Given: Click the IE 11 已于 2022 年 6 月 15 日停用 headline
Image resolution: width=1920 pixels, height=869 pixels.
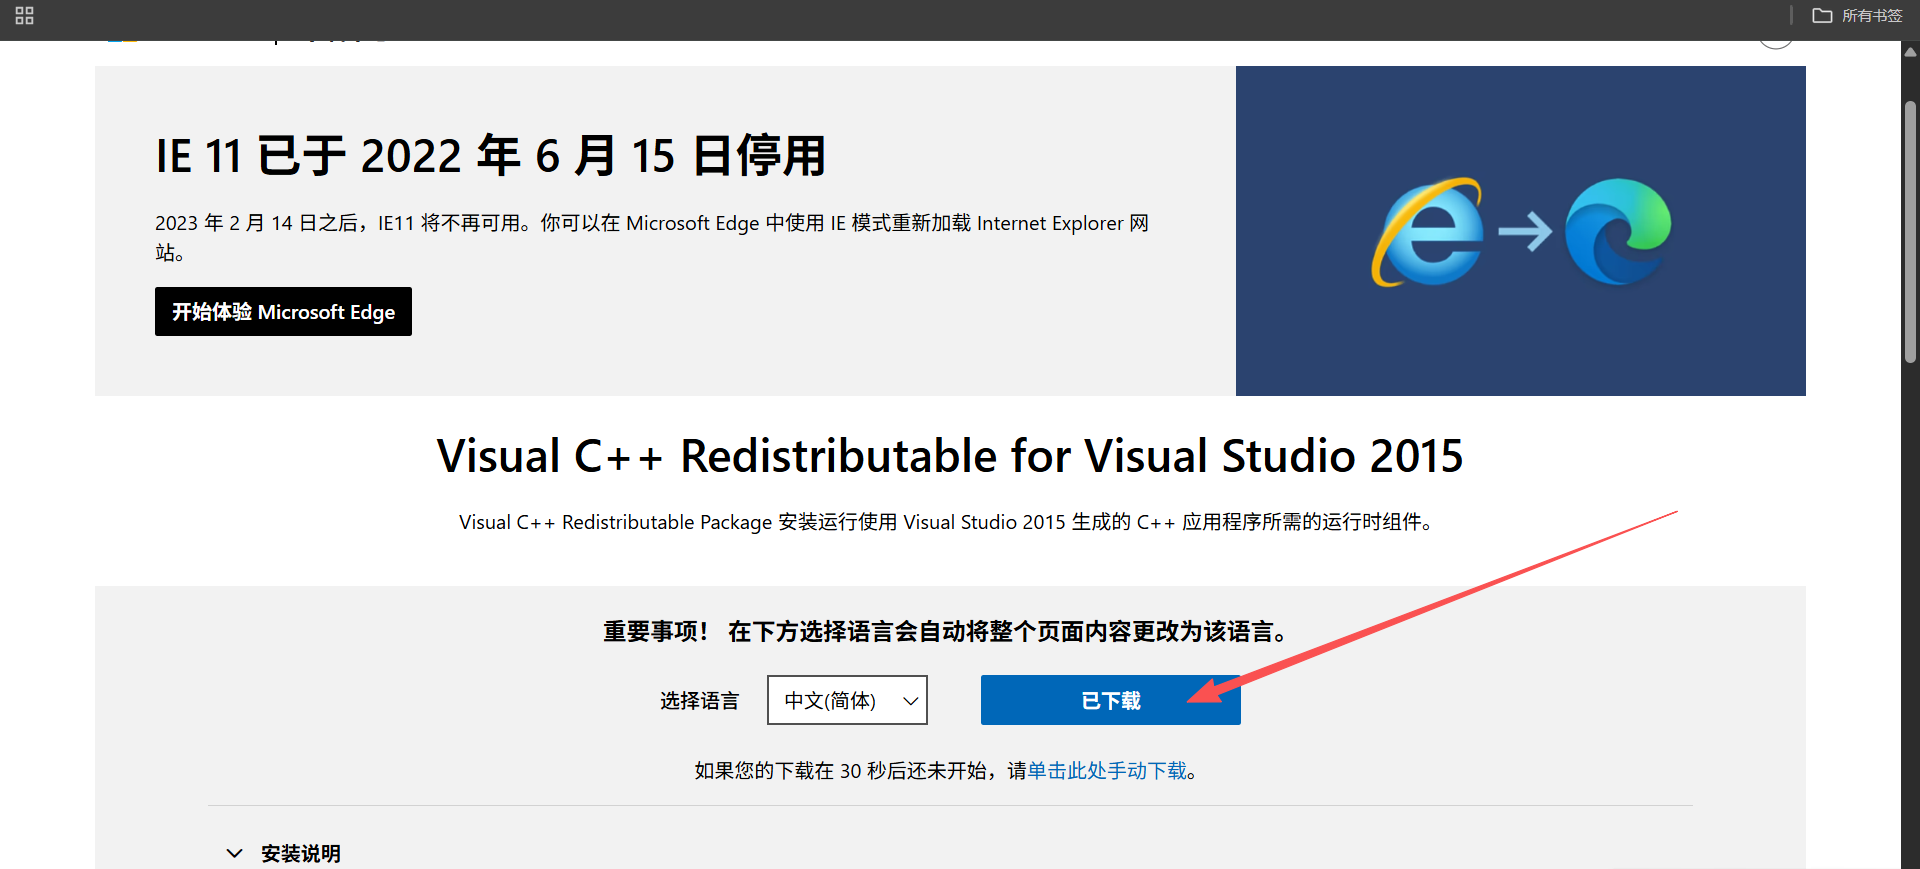Looking at the screenshot, I should point(490,156).
